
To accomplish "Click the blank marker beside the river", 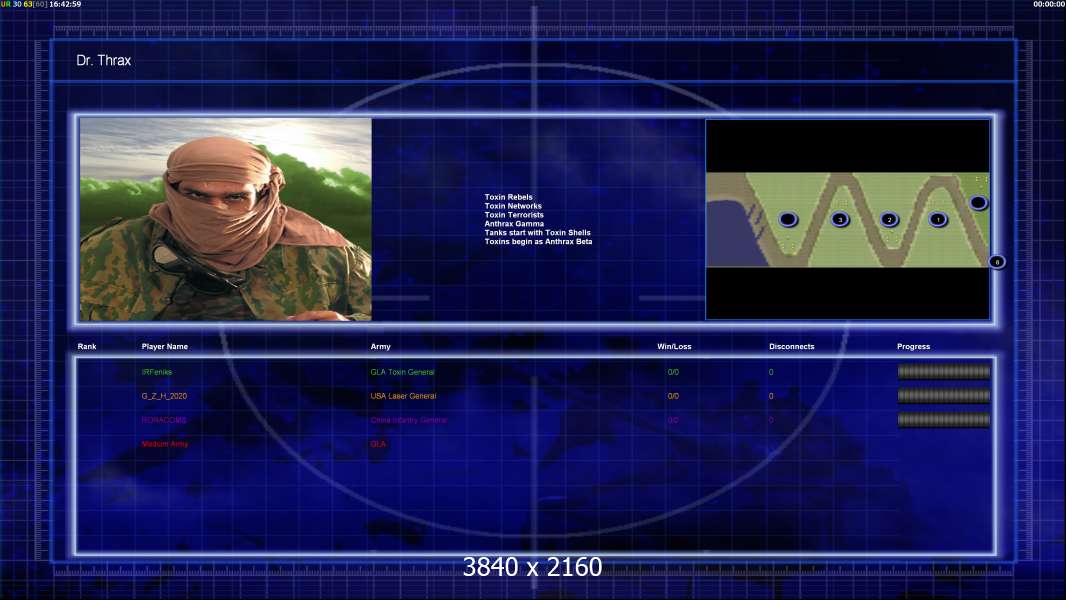I will coord(788,219).
